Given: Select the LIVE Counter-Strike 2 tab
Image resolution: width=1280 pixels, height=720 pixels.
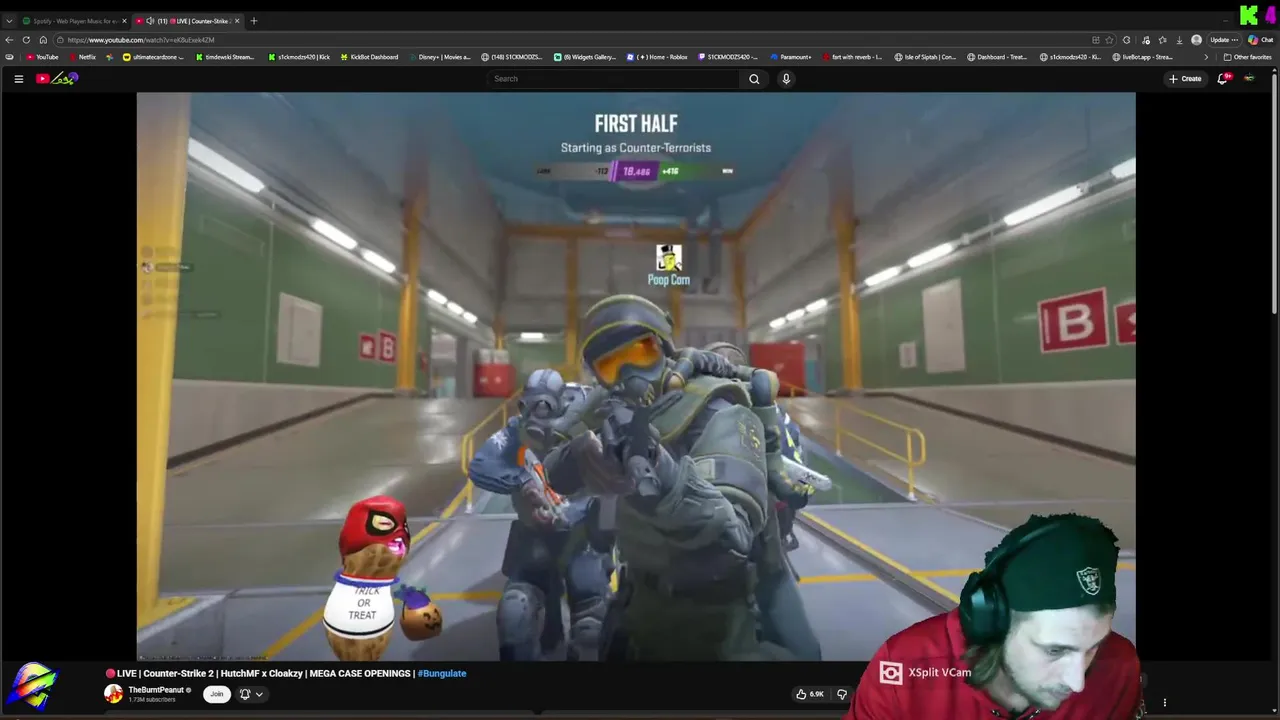Looking at the screenshot, I should click(186, 21).
